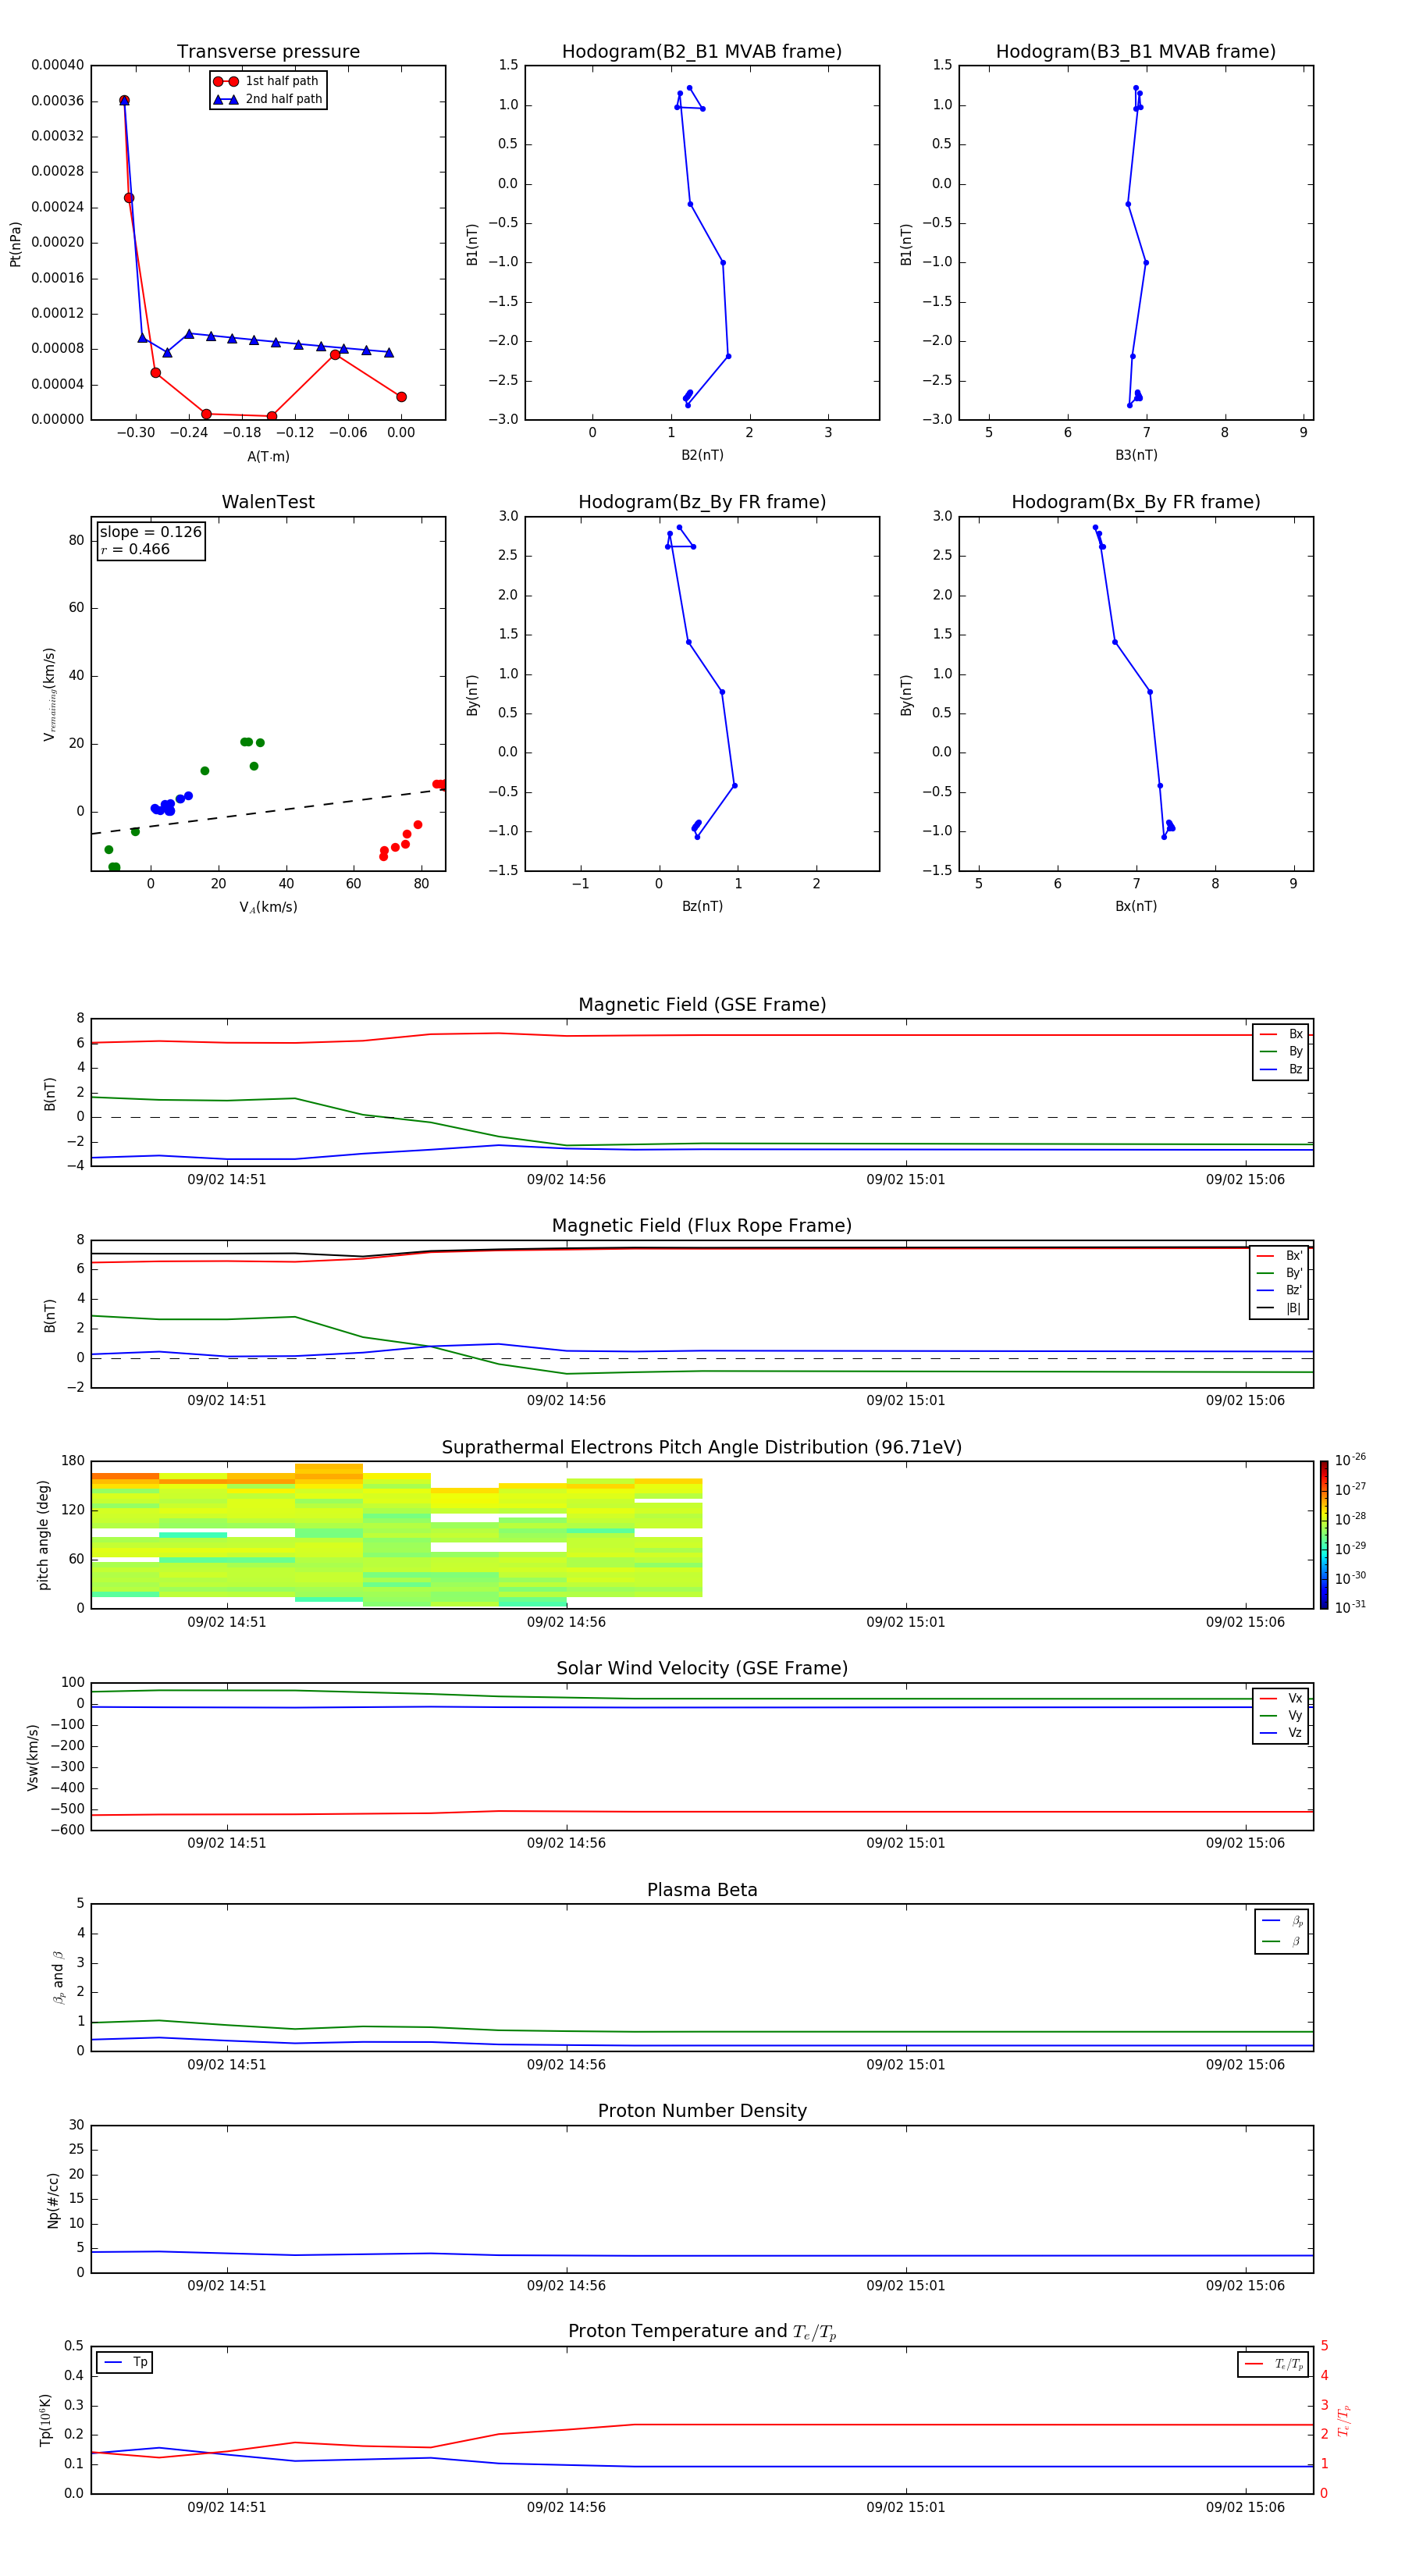Click the 'Np(#/cc)' y-axis label
This screenshot has height=2576, width=1405.
pos(53,2200)
